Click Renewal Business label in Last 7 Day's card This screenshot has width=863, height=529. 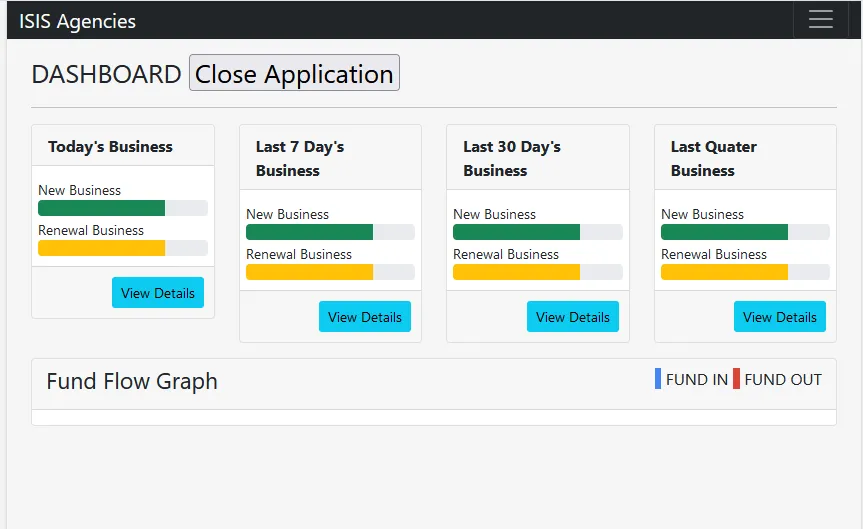299,255
